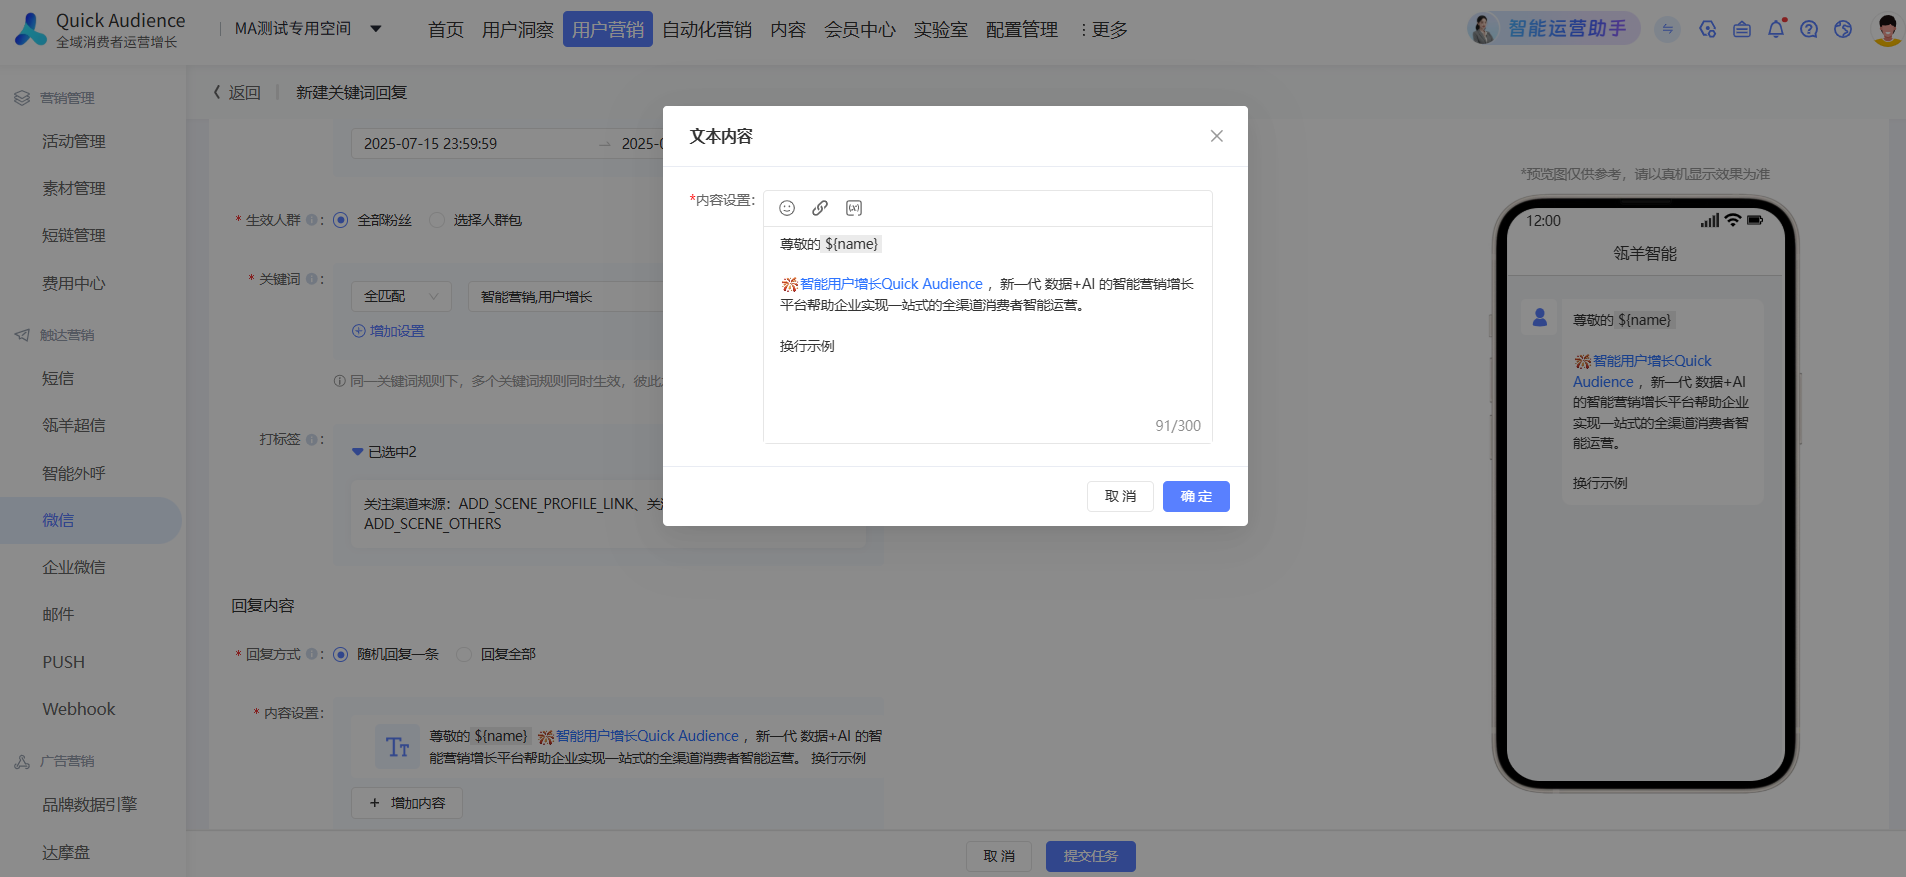Click the 提交任务 button
Image resolution: width=1906 pixels, height=877 pixels.
click(x=1090, y=856)
